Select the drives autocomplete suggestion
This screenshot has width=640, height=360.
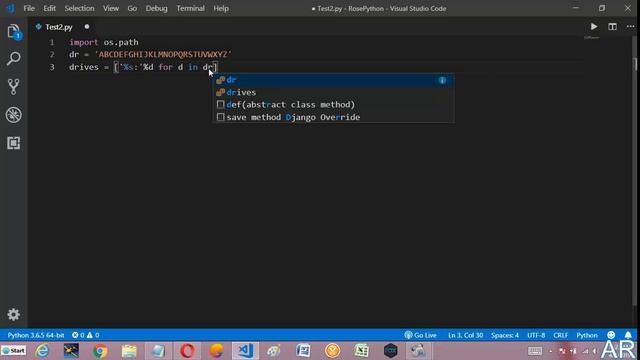(x=334, y=92)
